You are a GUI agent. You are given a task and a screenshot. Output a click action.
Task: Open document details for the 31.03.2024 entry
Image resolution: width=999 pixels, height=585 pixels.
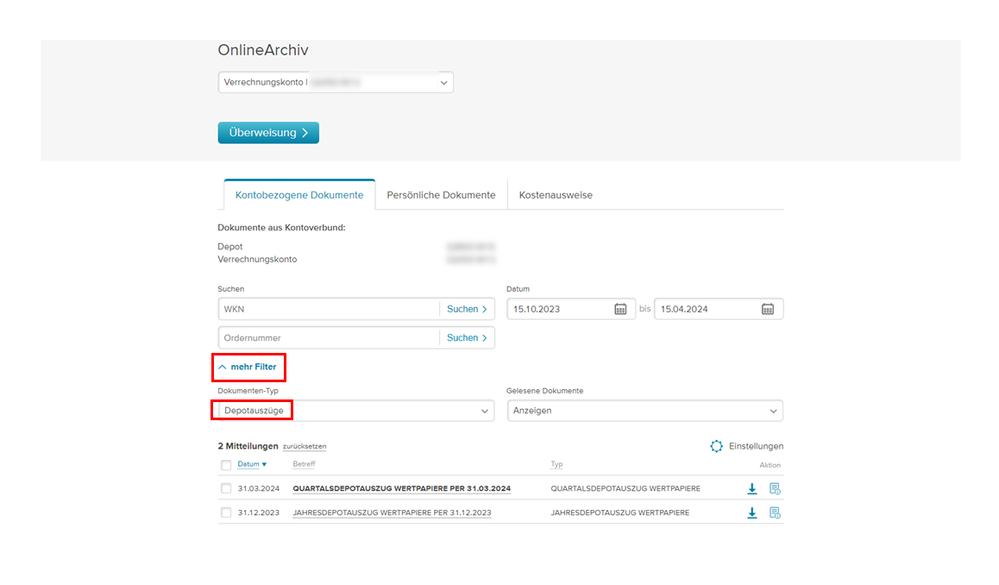coord(774,488)
